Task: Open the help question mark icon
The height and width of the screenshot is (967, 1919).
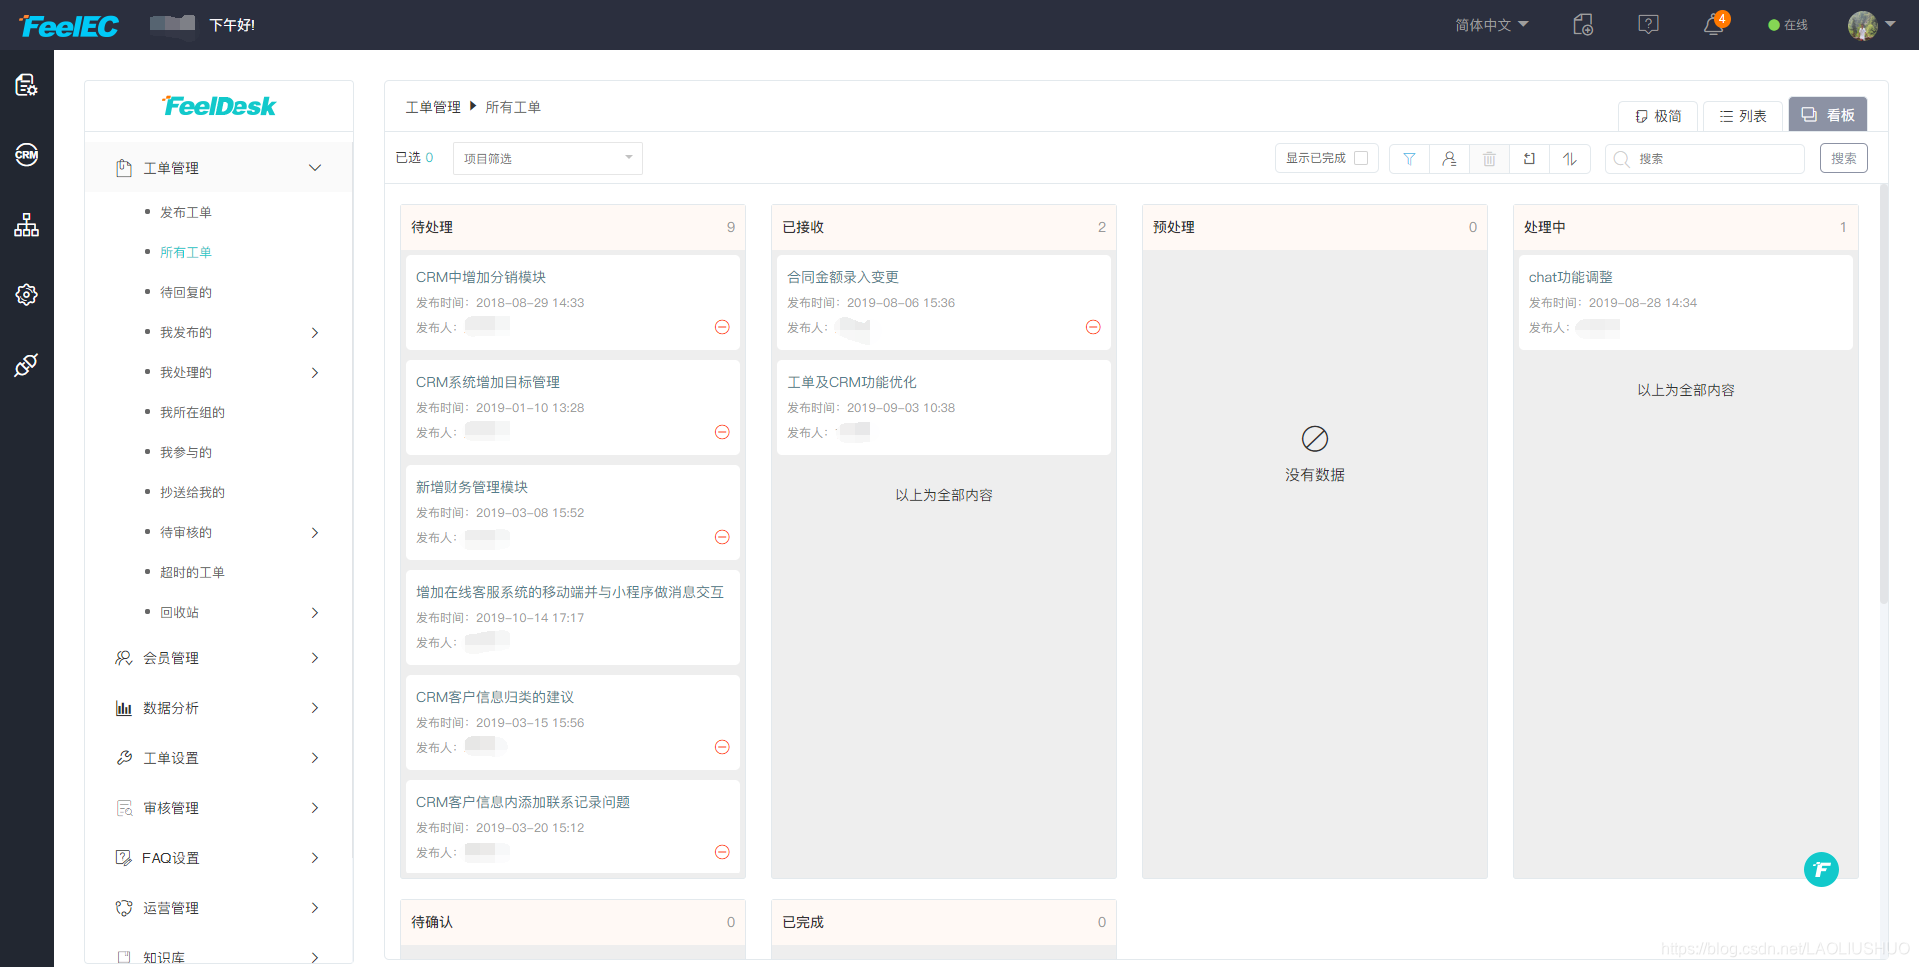Action: pyautogui.click(x=1648, y=25)
